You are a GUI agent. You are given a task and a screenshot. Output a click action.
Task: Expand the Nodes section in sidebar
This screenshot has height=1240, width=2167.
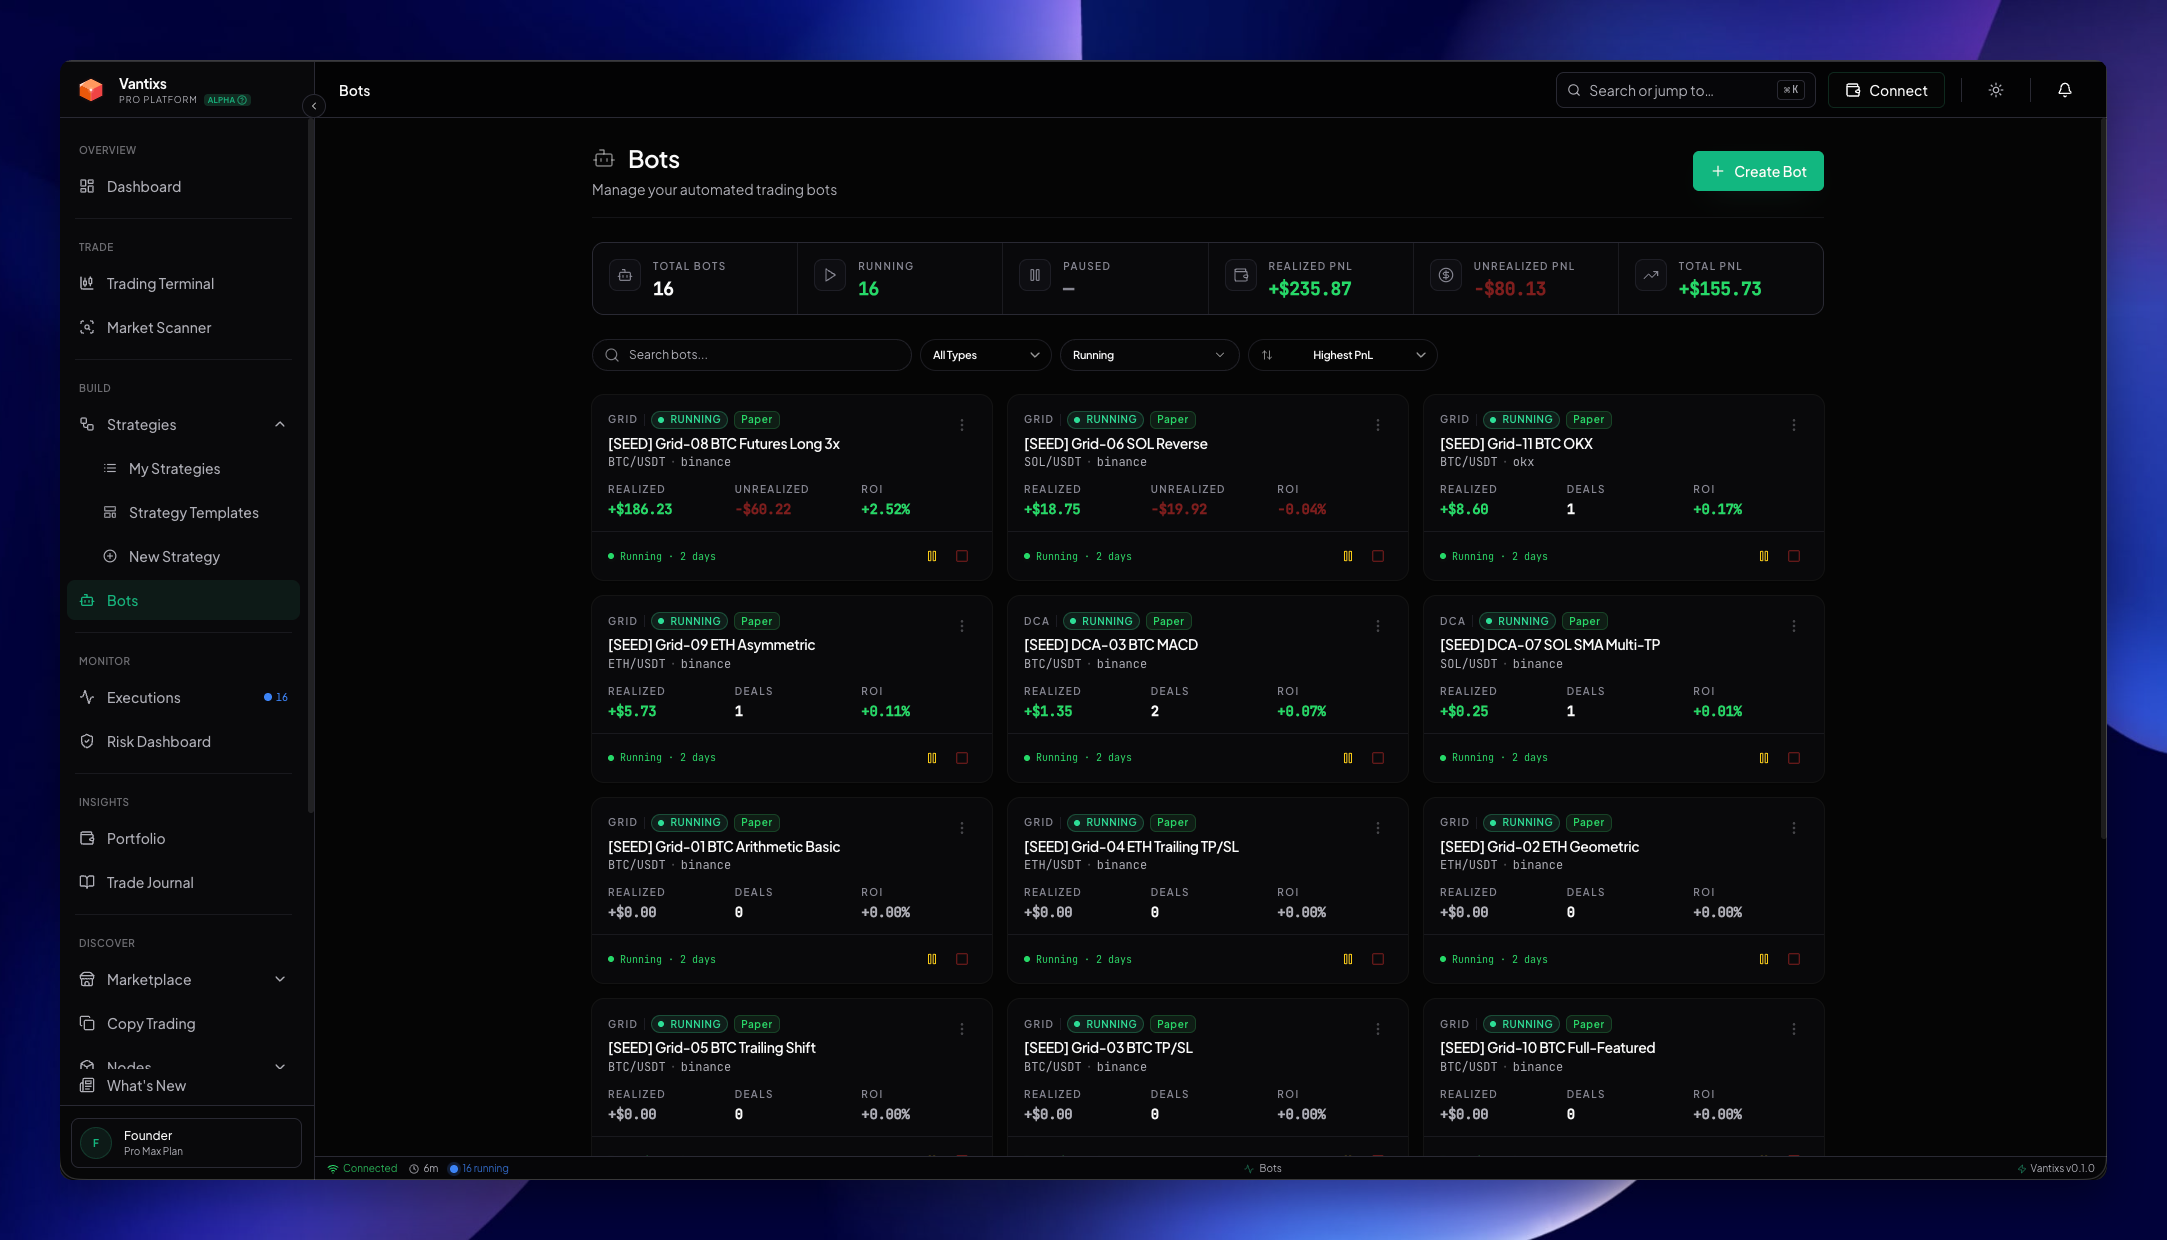(280, 1066)
